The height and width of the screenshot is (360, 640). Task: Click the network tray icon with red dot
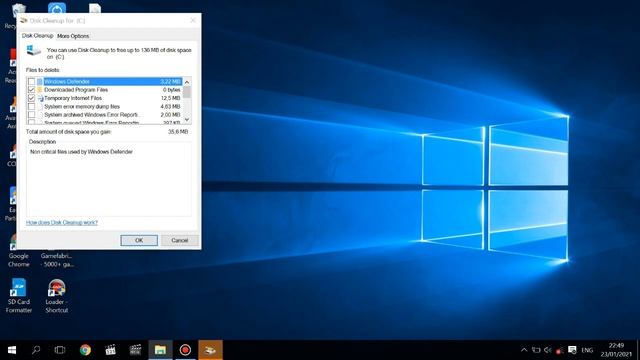point(560,350)
